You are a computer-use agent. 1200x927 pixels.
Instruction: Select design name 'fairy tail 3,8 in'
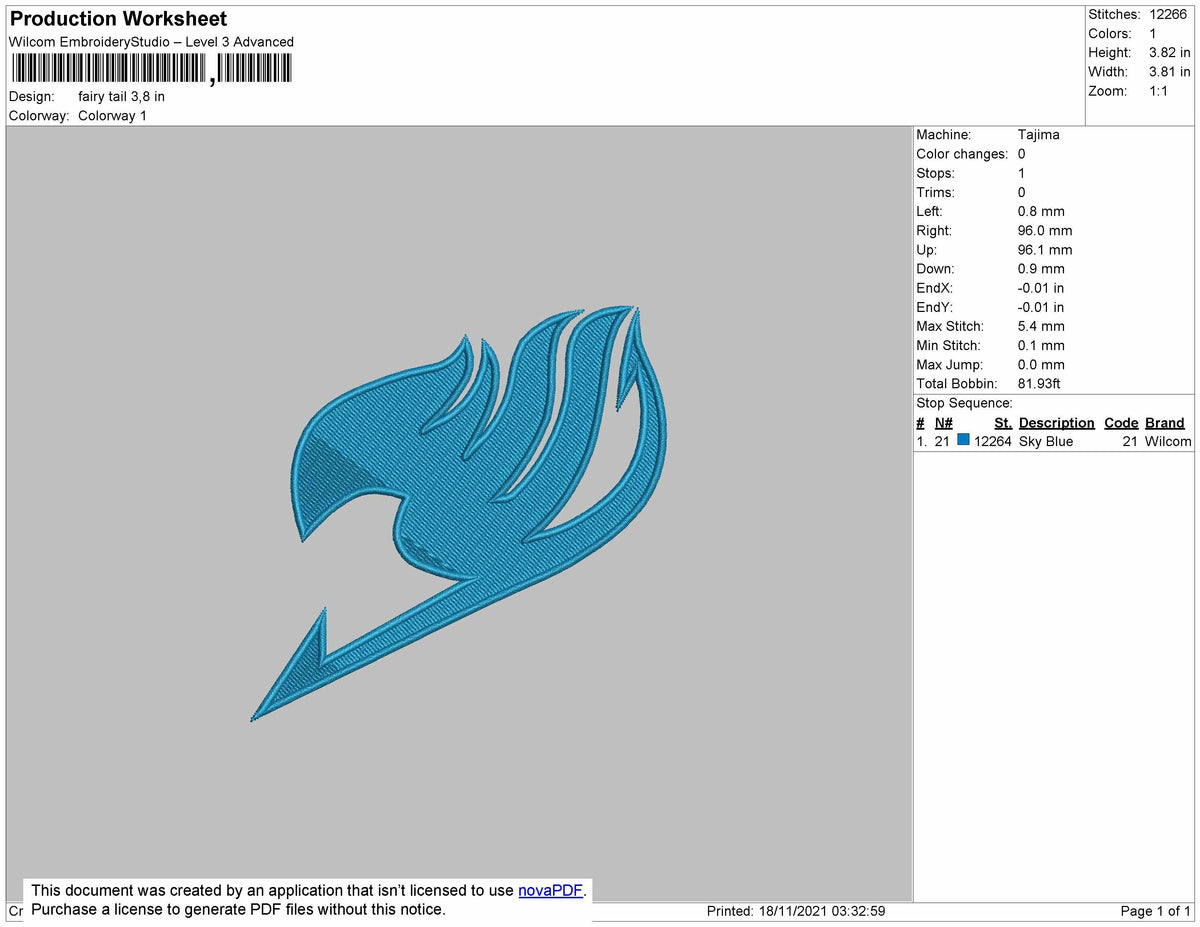coord(121,97)
